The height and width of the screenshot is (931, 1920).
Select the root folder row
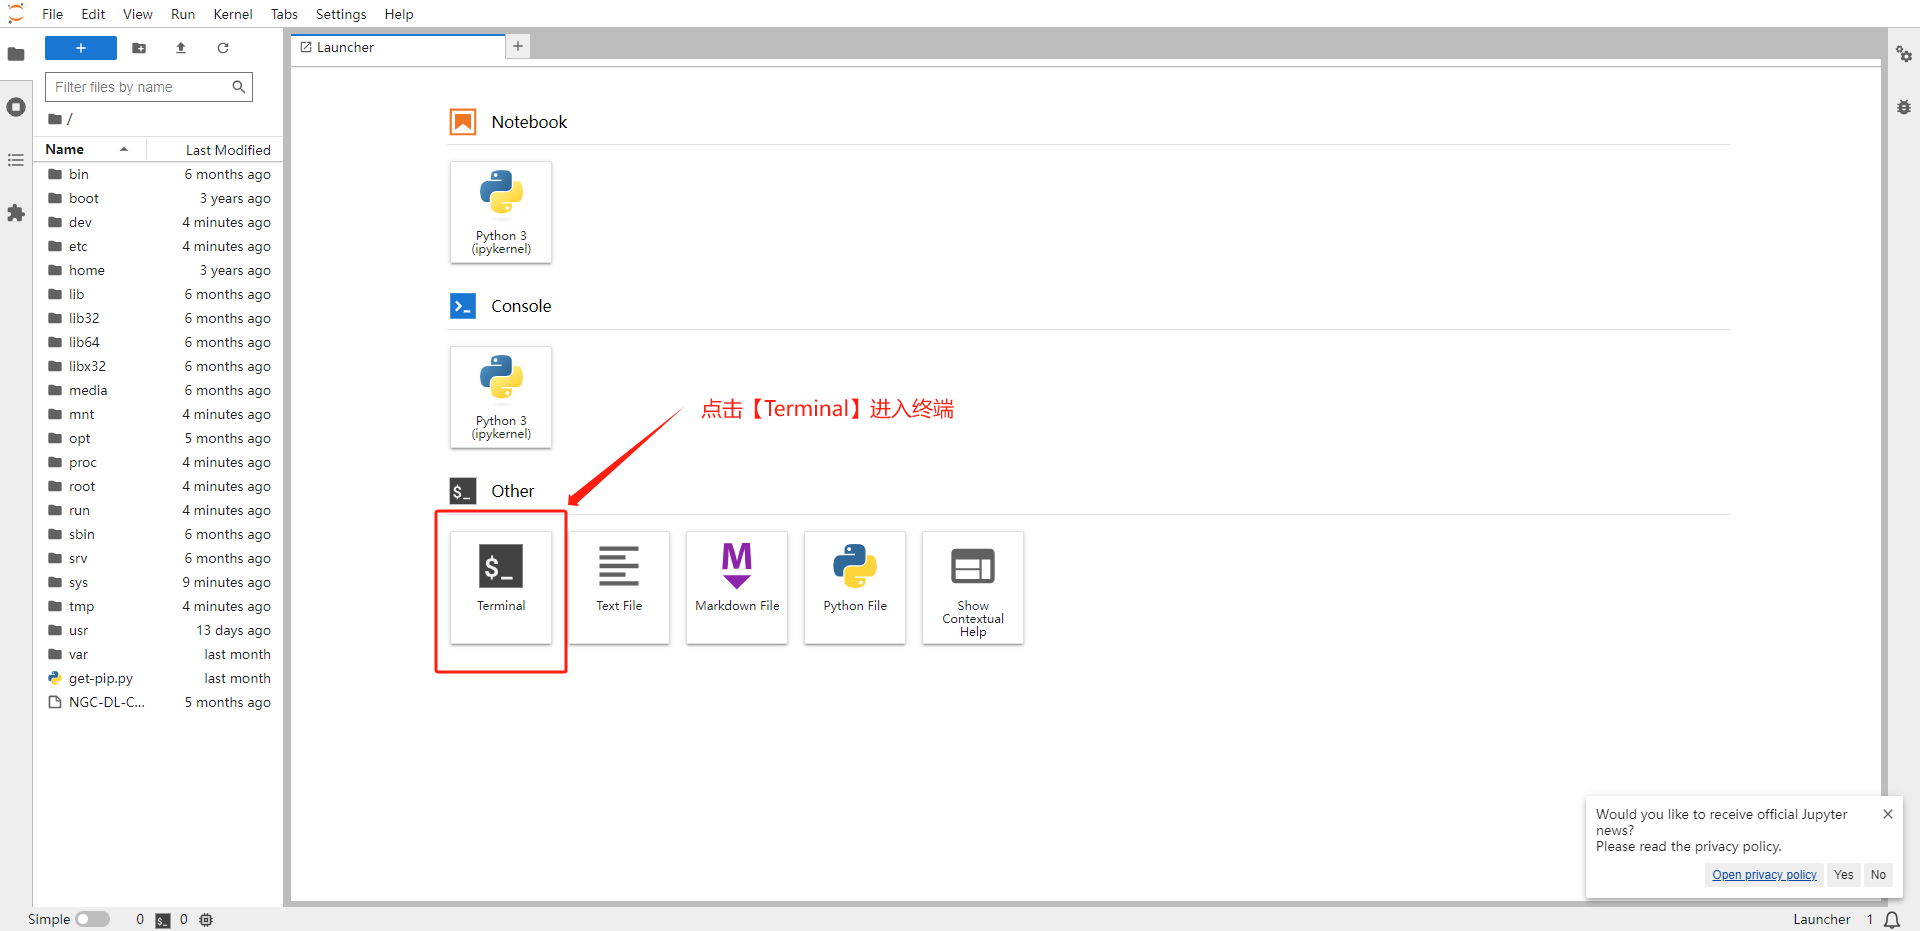159,486
